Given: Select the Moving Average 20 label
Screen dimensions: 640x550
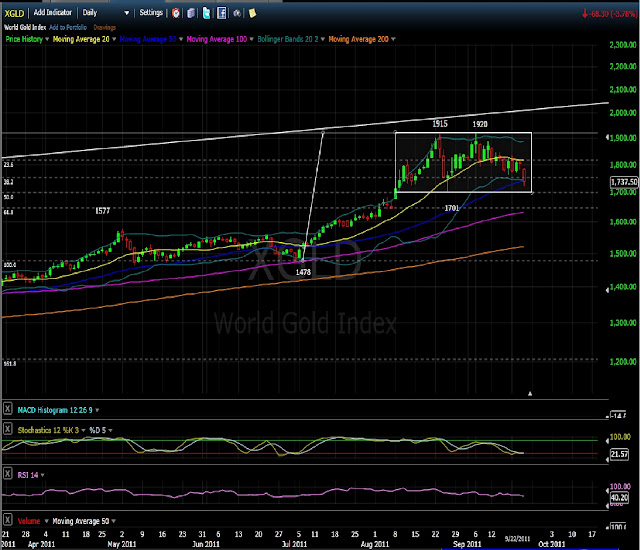Looking at the screenshot, I should click(x=81, y=39).
